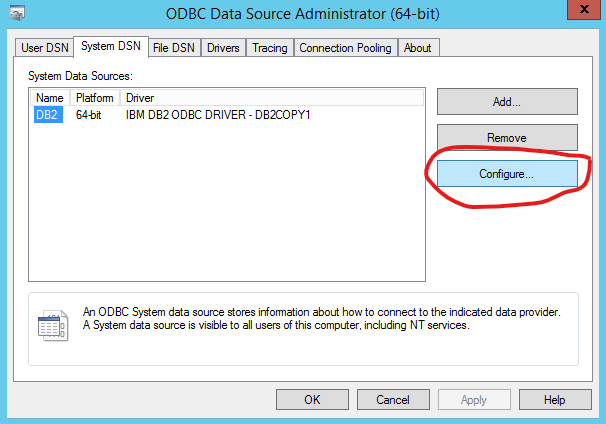Image resolution: width=606 pixels, height=424 pixels.
Task: Show the About tab
Action: pos(418,48)
